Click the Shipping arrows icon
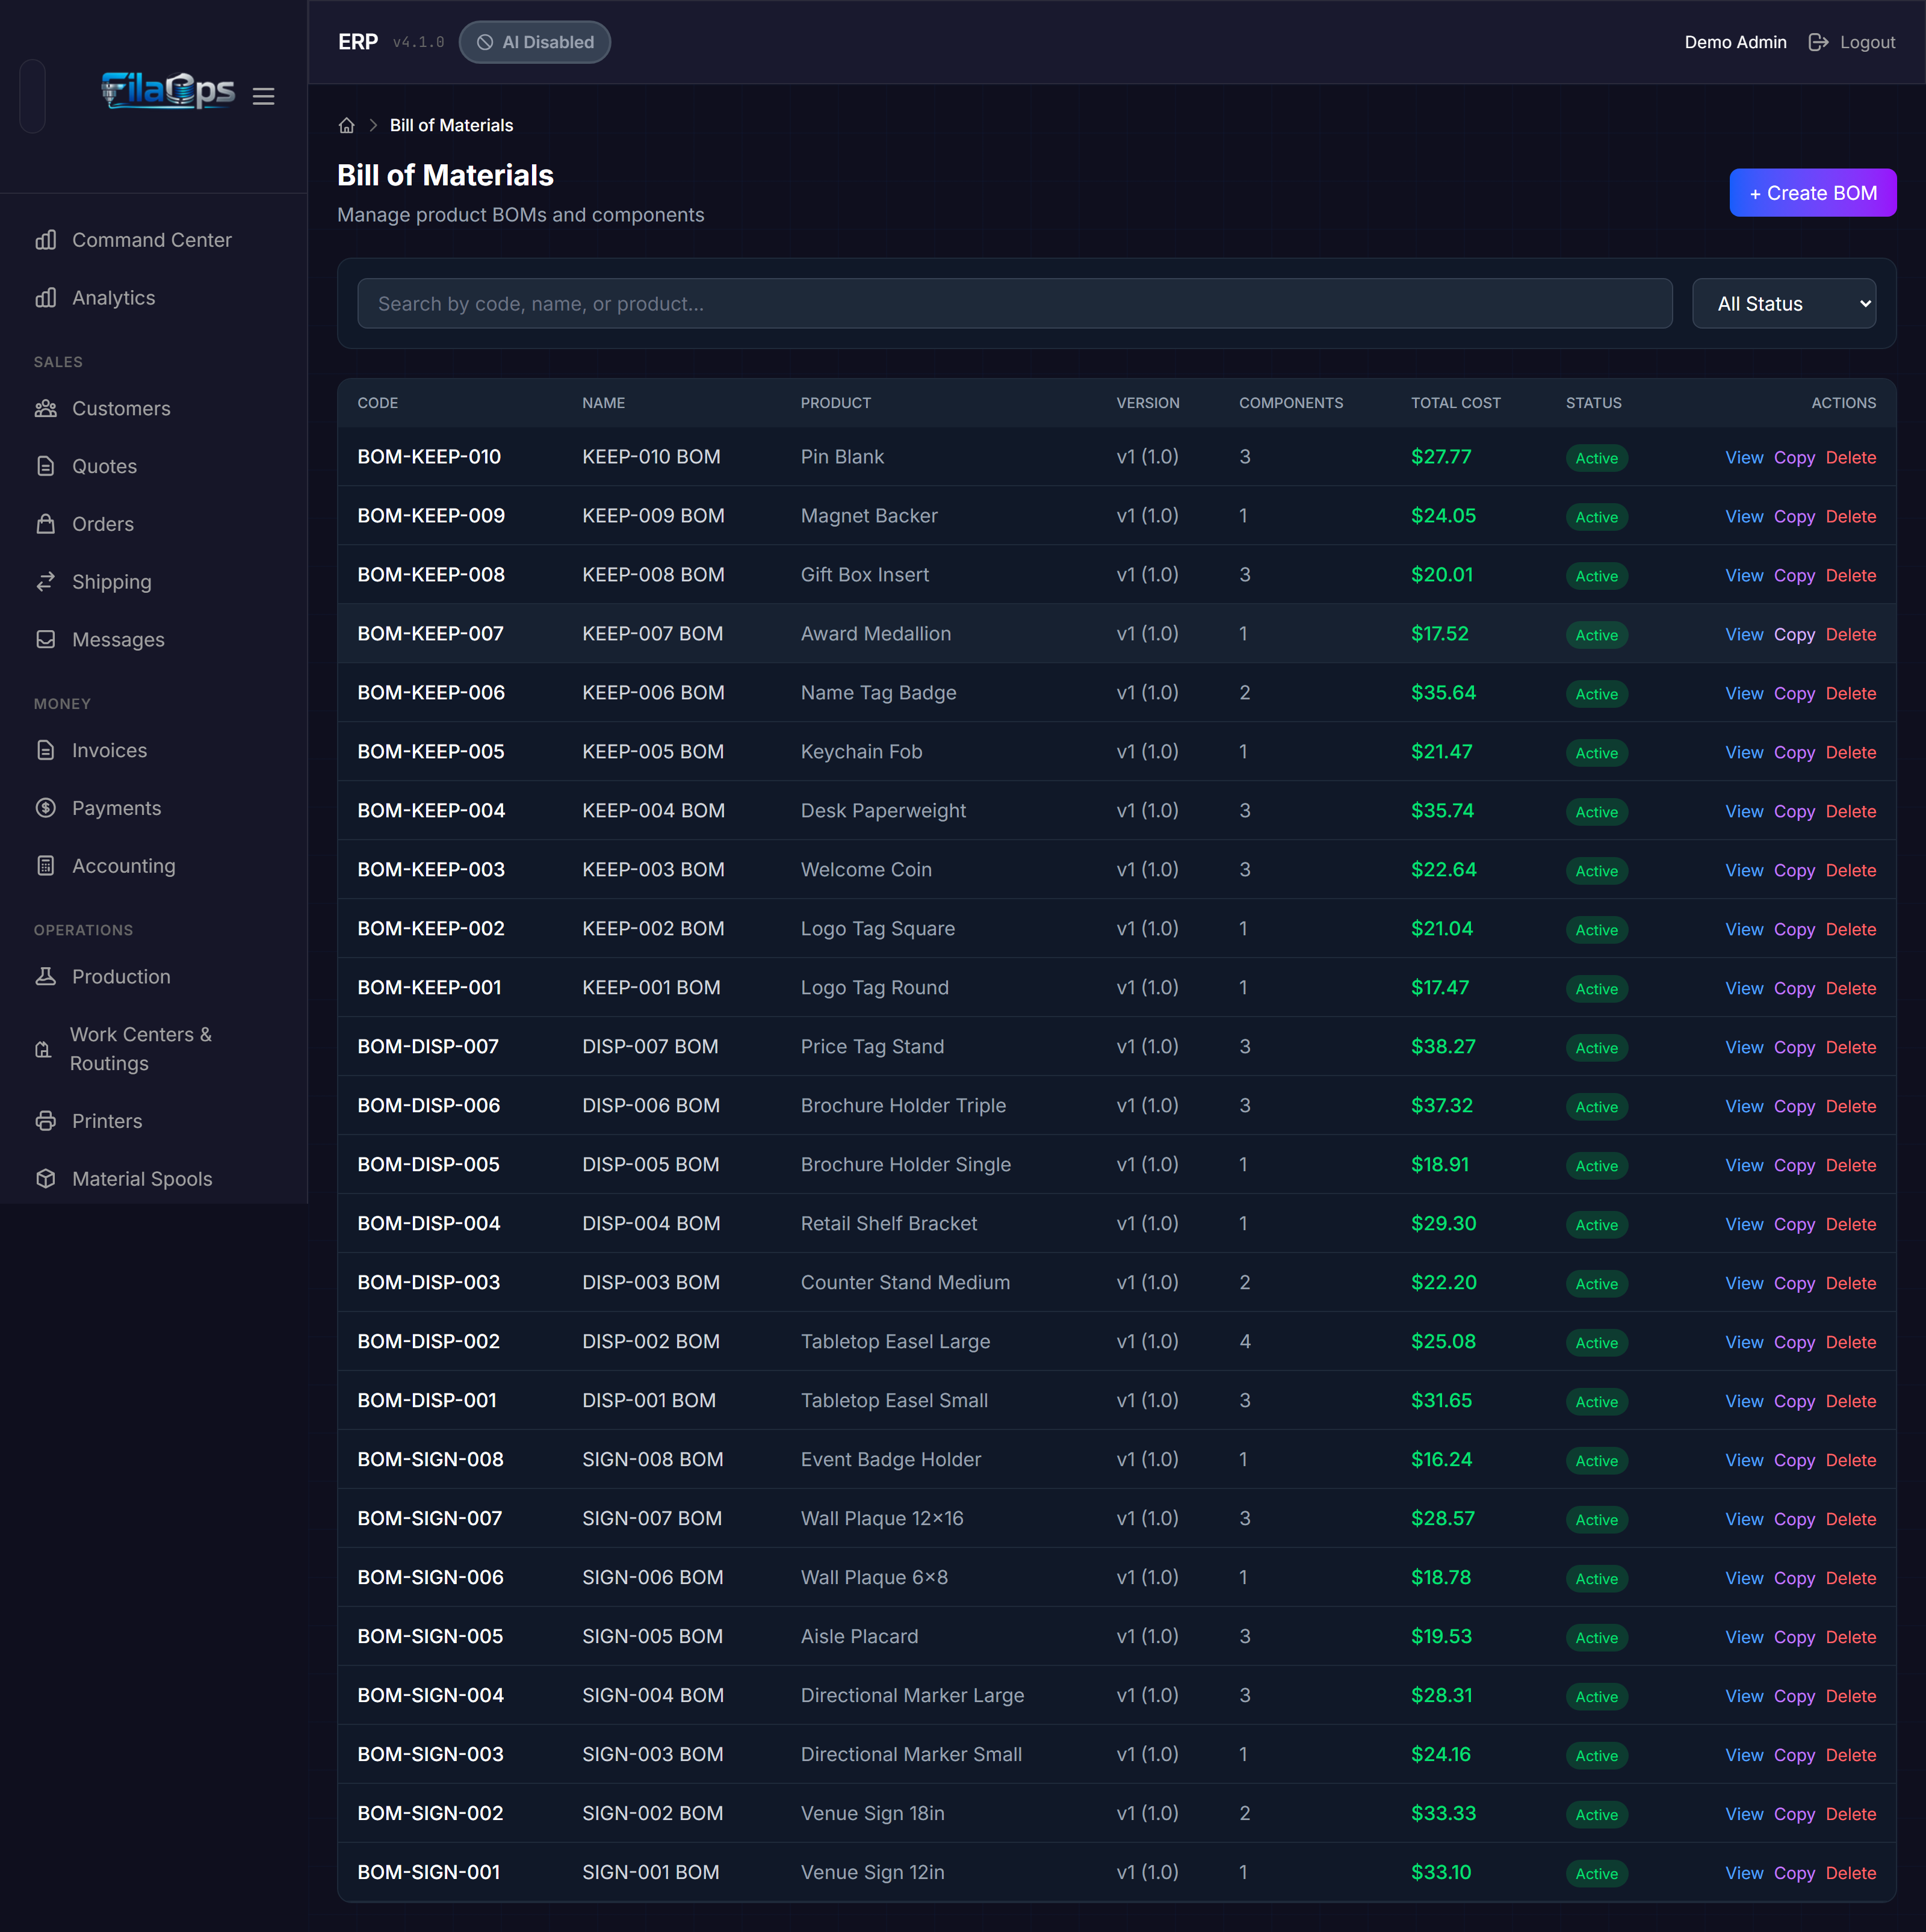Screen dimensions: 1926x1932 tap(46, 582)
